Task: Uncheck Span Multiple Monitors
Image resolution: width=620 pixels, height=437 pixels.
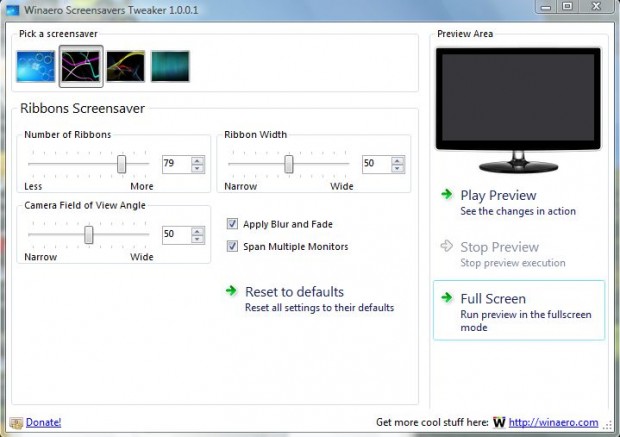Action: click(x=233, y=246)
